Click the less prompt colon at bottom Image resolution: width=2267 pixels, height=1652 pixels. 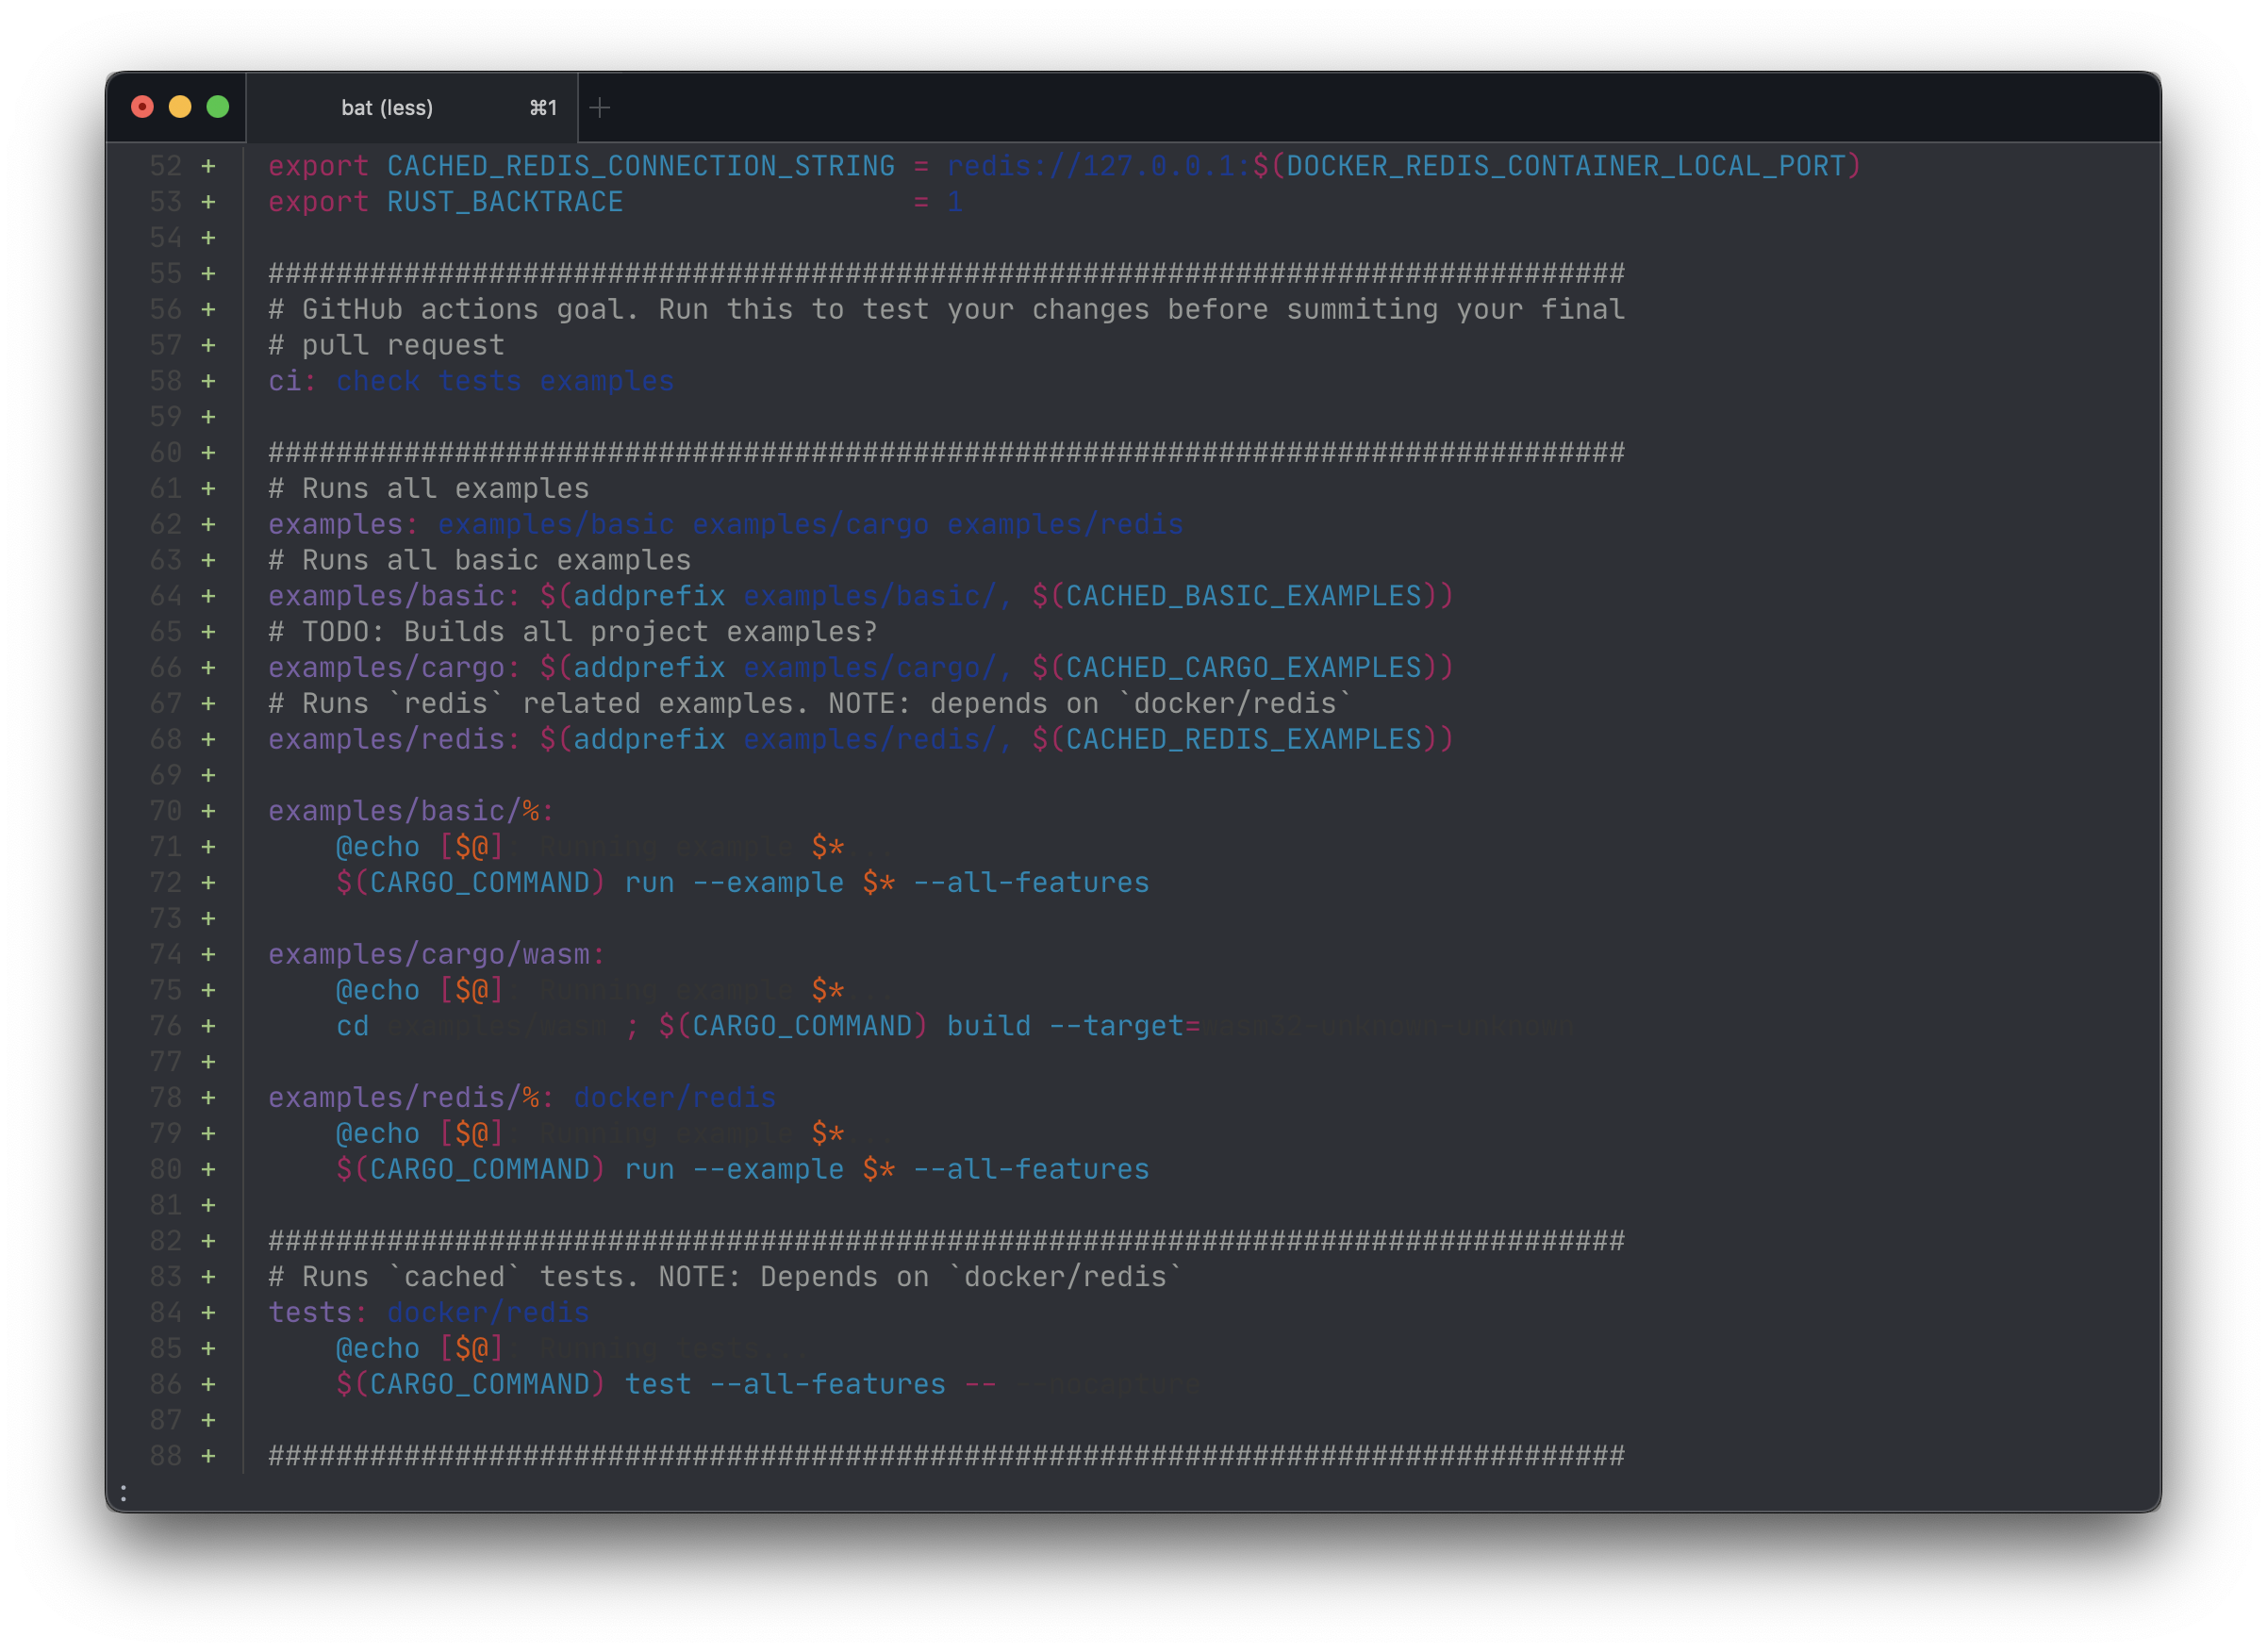[123, 1493]
